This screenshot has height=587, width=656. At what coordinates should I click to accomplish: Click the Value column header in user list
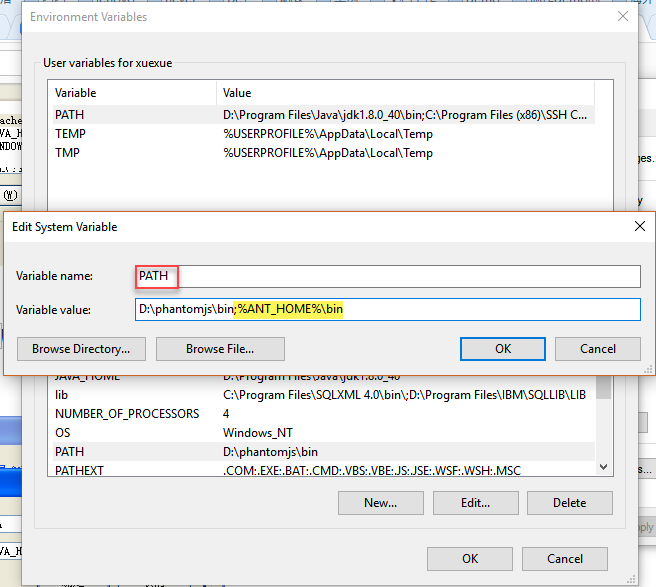coord(405,93)
